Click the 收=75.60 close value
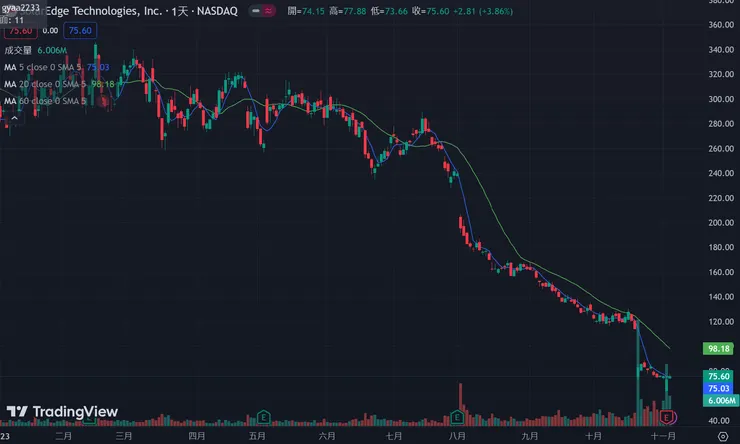The image size is (740, 444). click(x=430, y=11)
